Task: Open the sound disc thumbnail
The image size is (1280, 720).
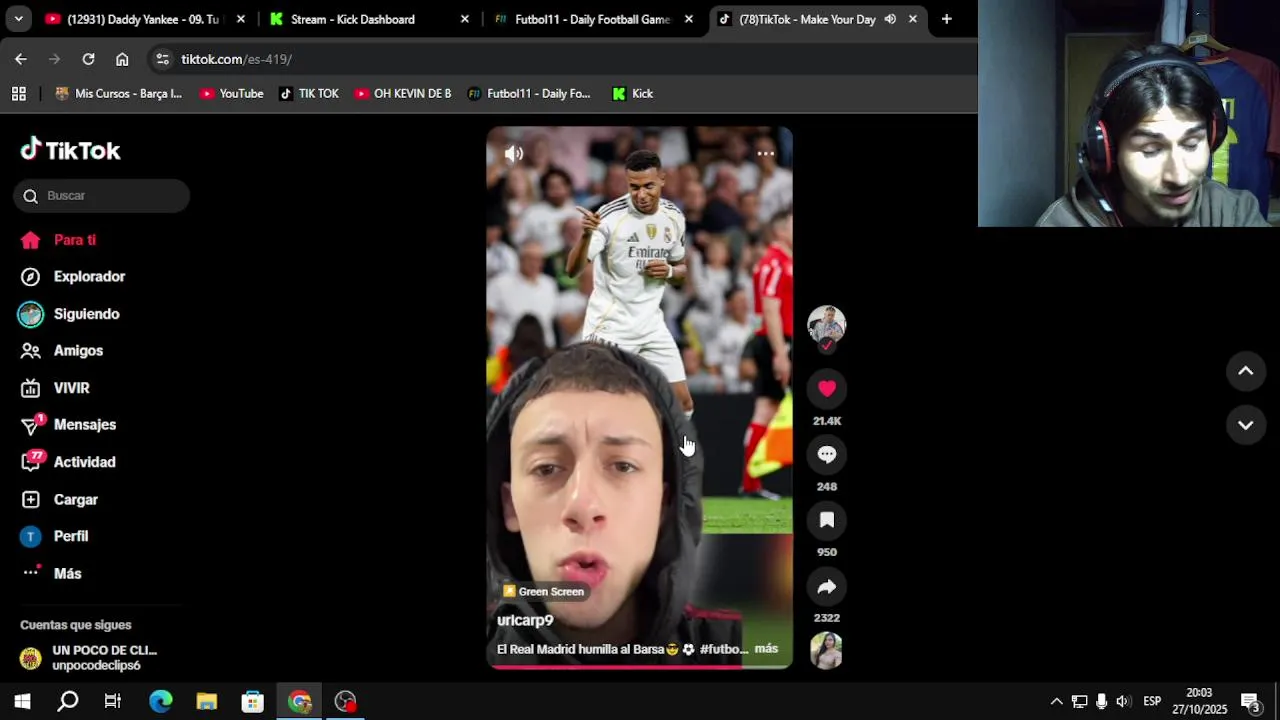Action: (827, 651)
